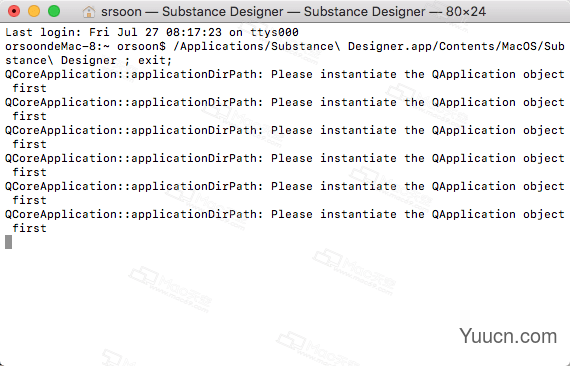Click the home folder proxy icon in title bar
The width and height of the screenshot is (570, 366).
click(x=89, y=12)
